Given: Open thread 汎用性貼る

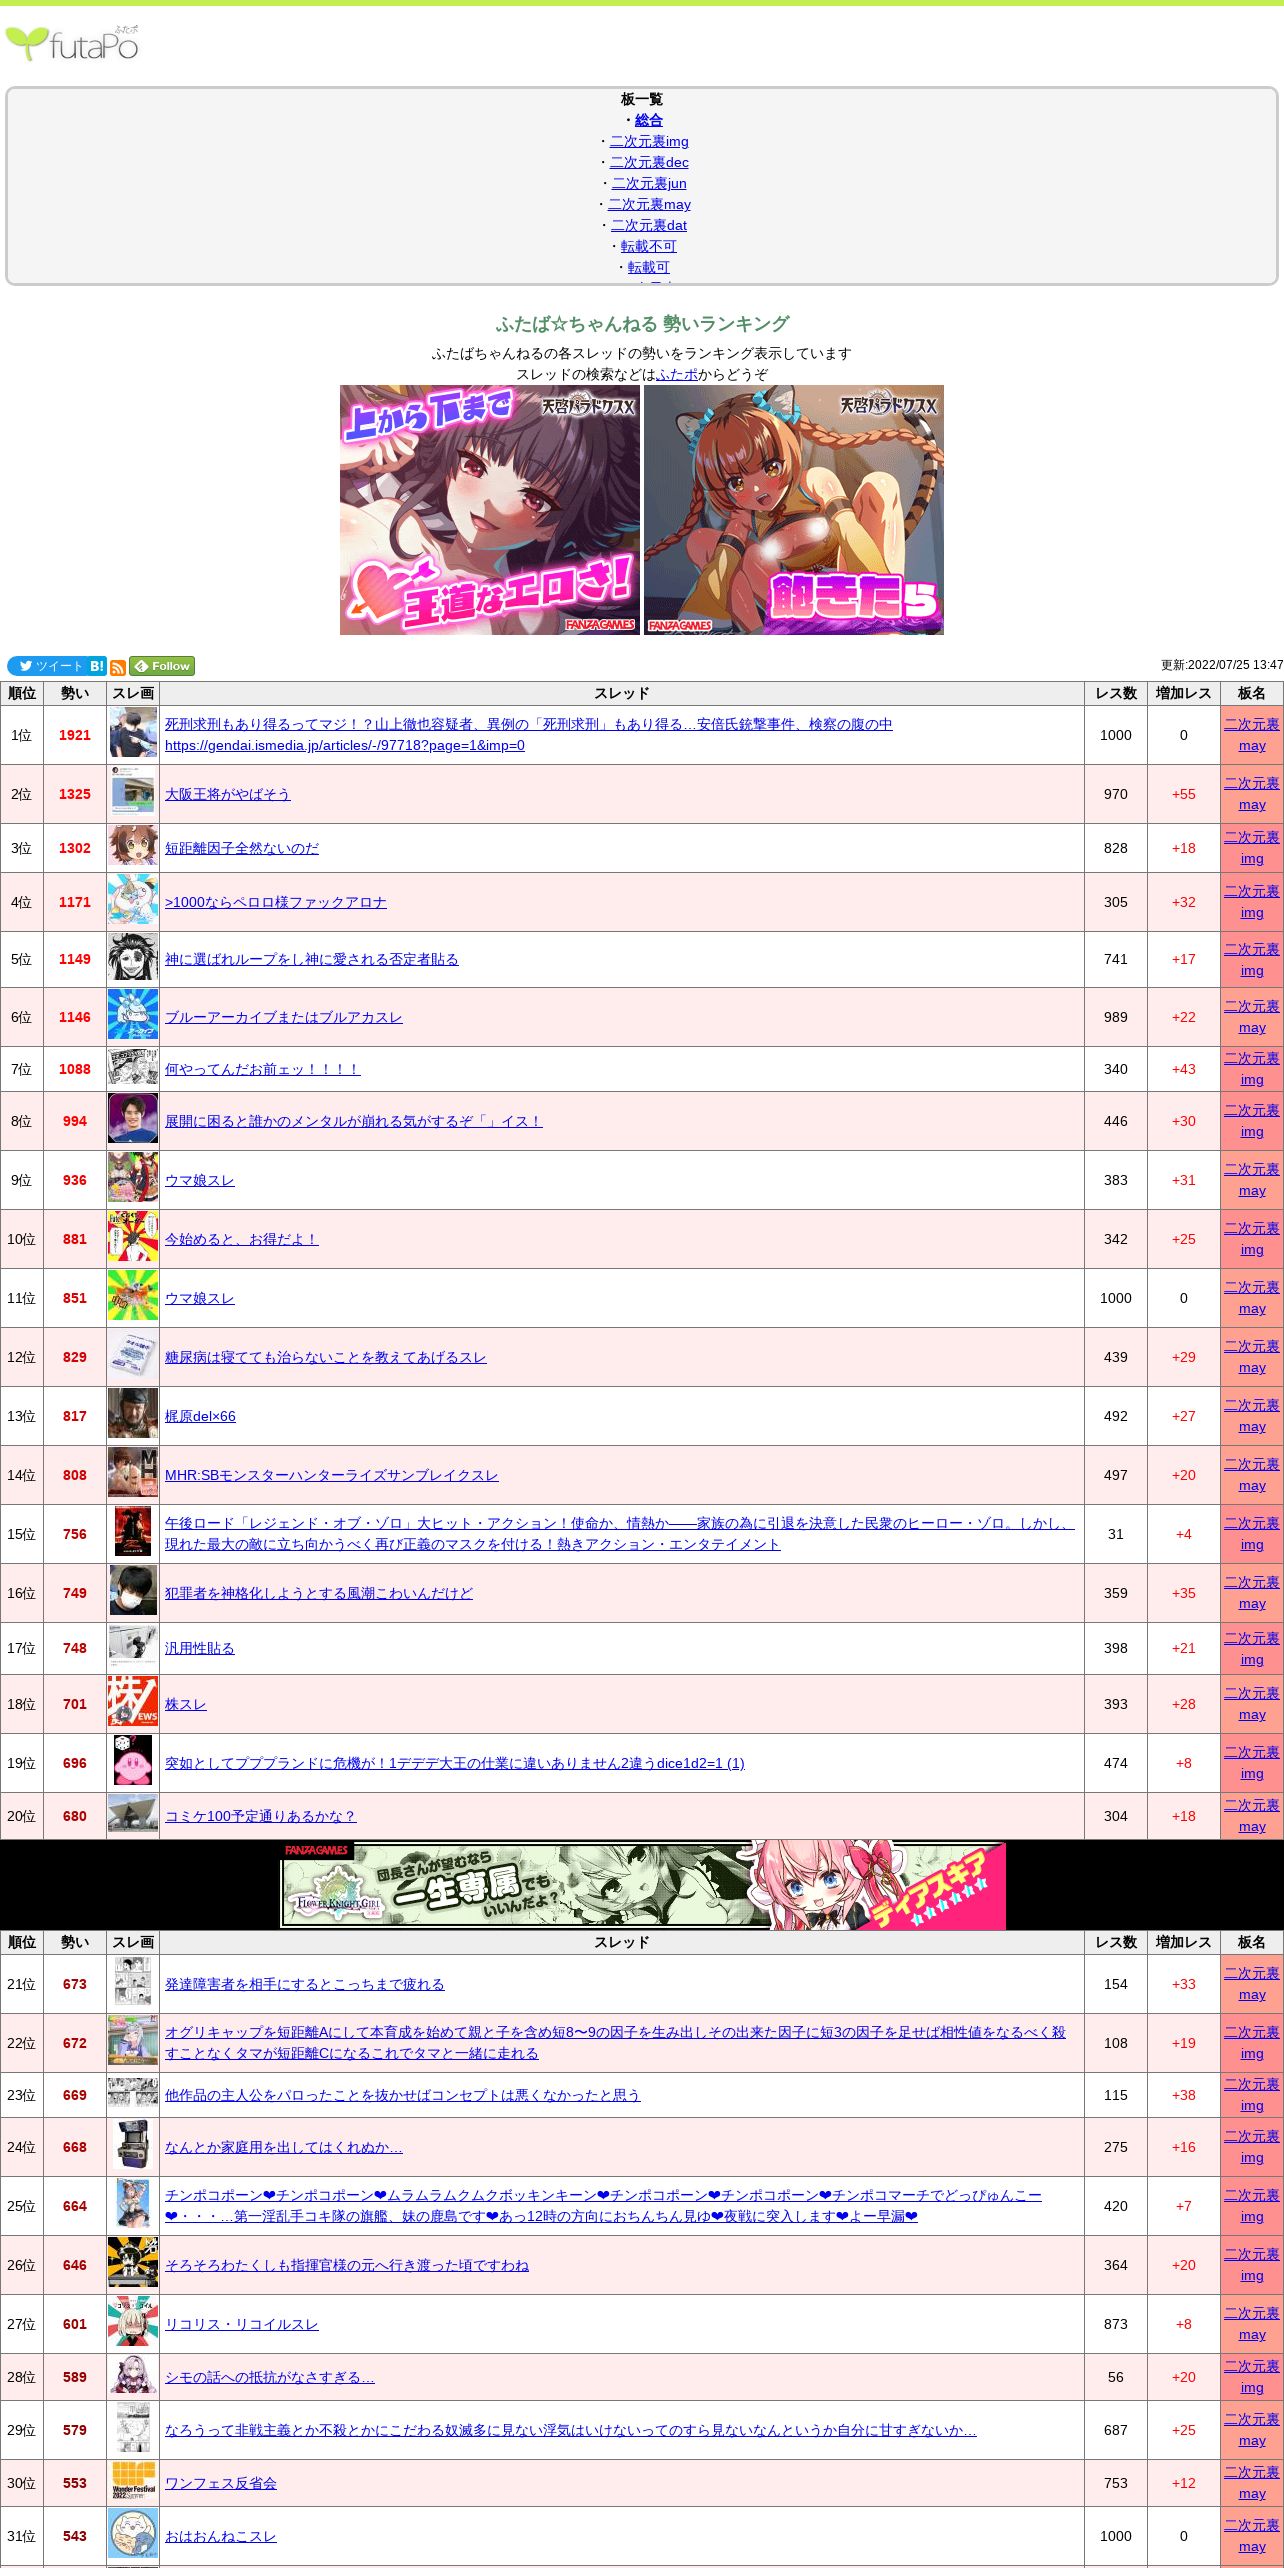Looking at the screenshot, I should pos(199,1648).
